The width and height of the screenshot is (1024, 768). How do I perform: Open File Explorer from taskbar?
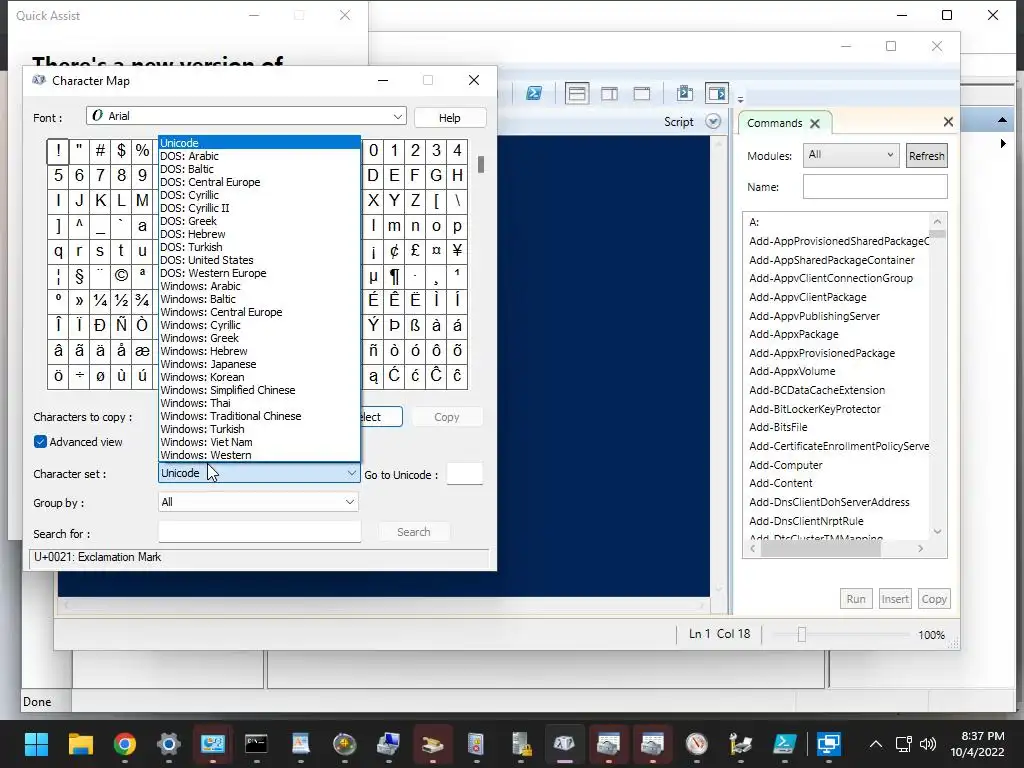pos(81,744)
